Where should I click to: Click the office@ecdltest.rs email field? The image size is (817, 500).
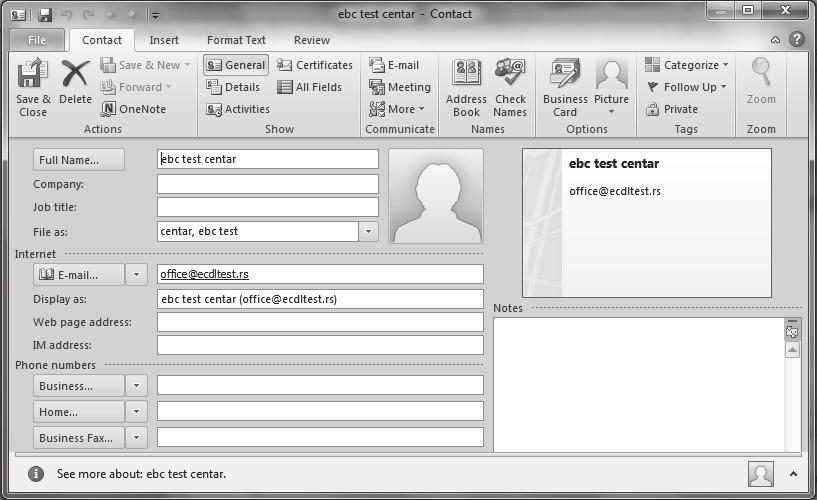(x=320, y=274)
